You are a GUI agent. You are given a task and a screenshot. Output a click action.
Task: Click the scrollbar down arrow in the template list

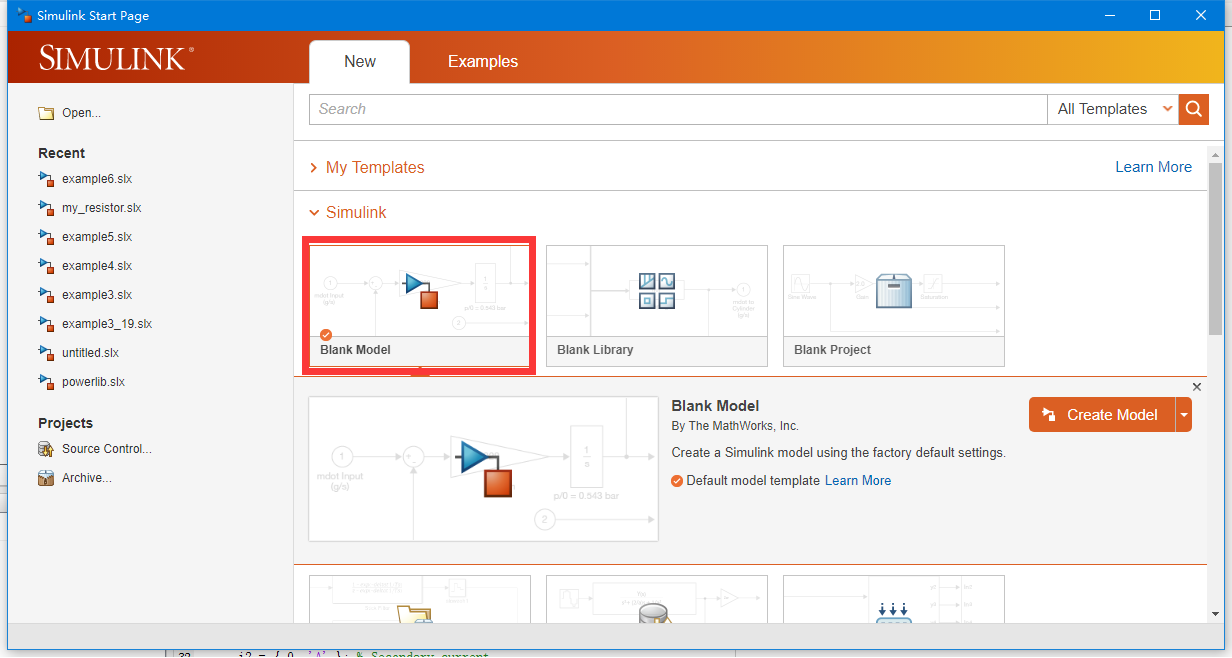tap(1215, 614)
